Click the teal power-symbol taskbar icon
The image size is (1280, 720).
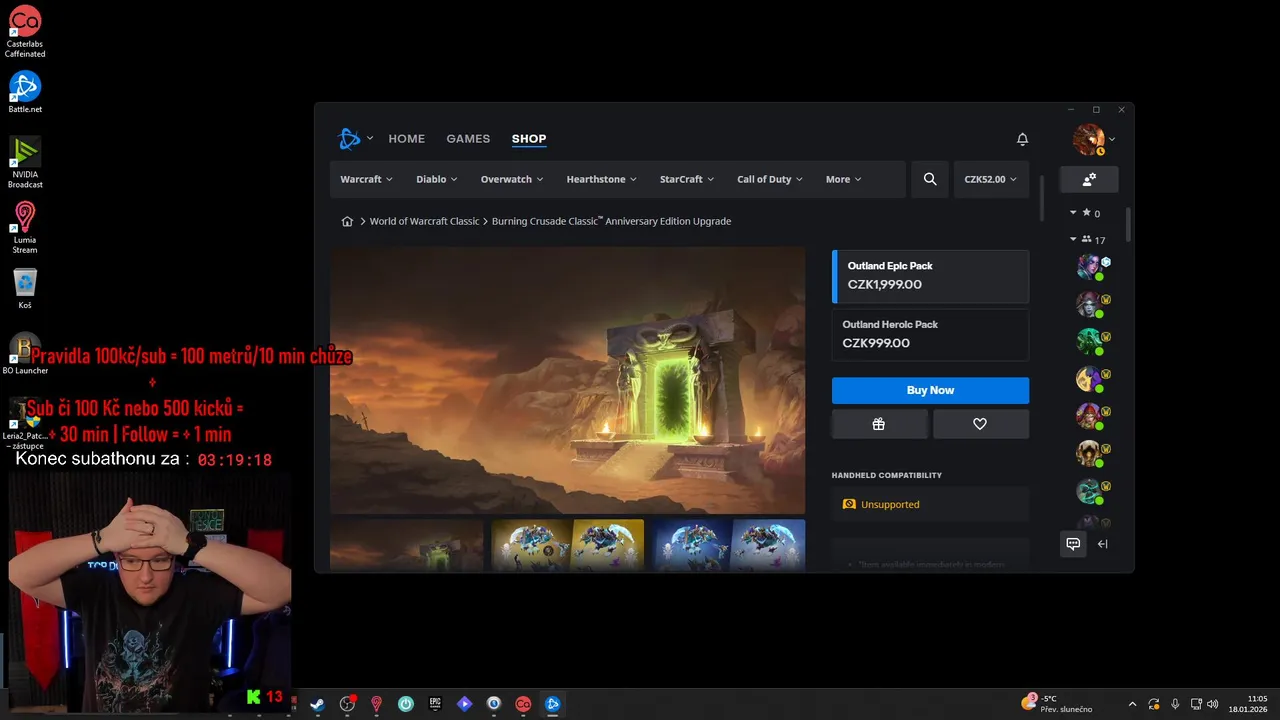click(x=405, y=704)
